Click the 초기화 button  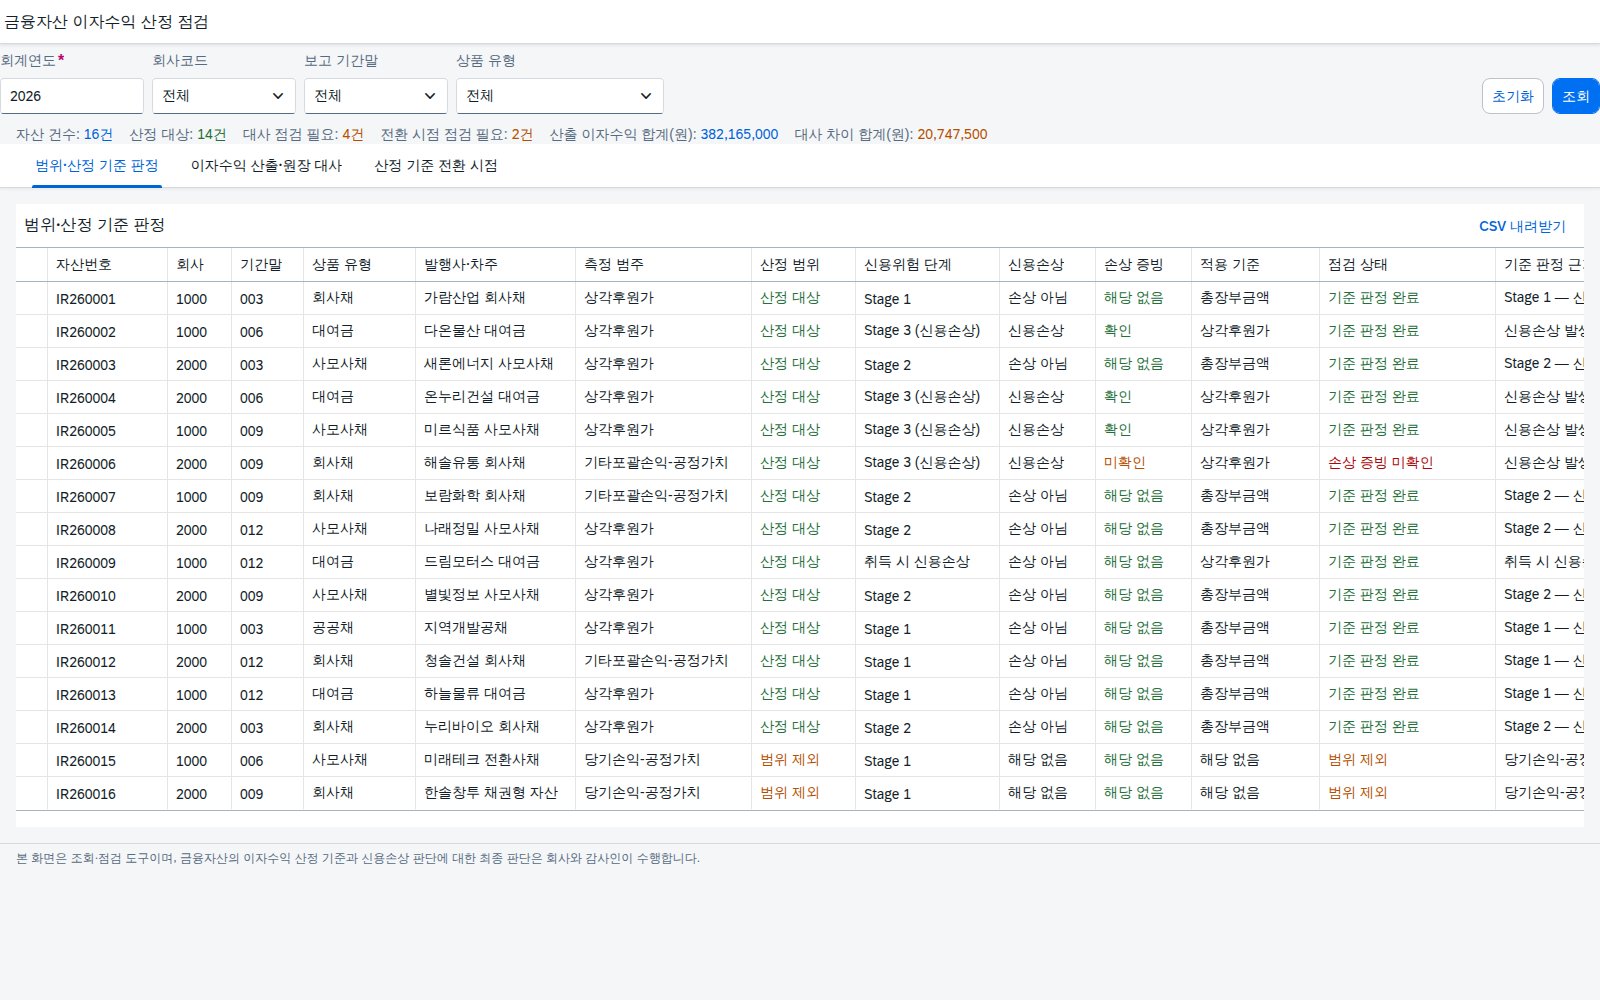pyautogui.click(x=1513, y=96)
